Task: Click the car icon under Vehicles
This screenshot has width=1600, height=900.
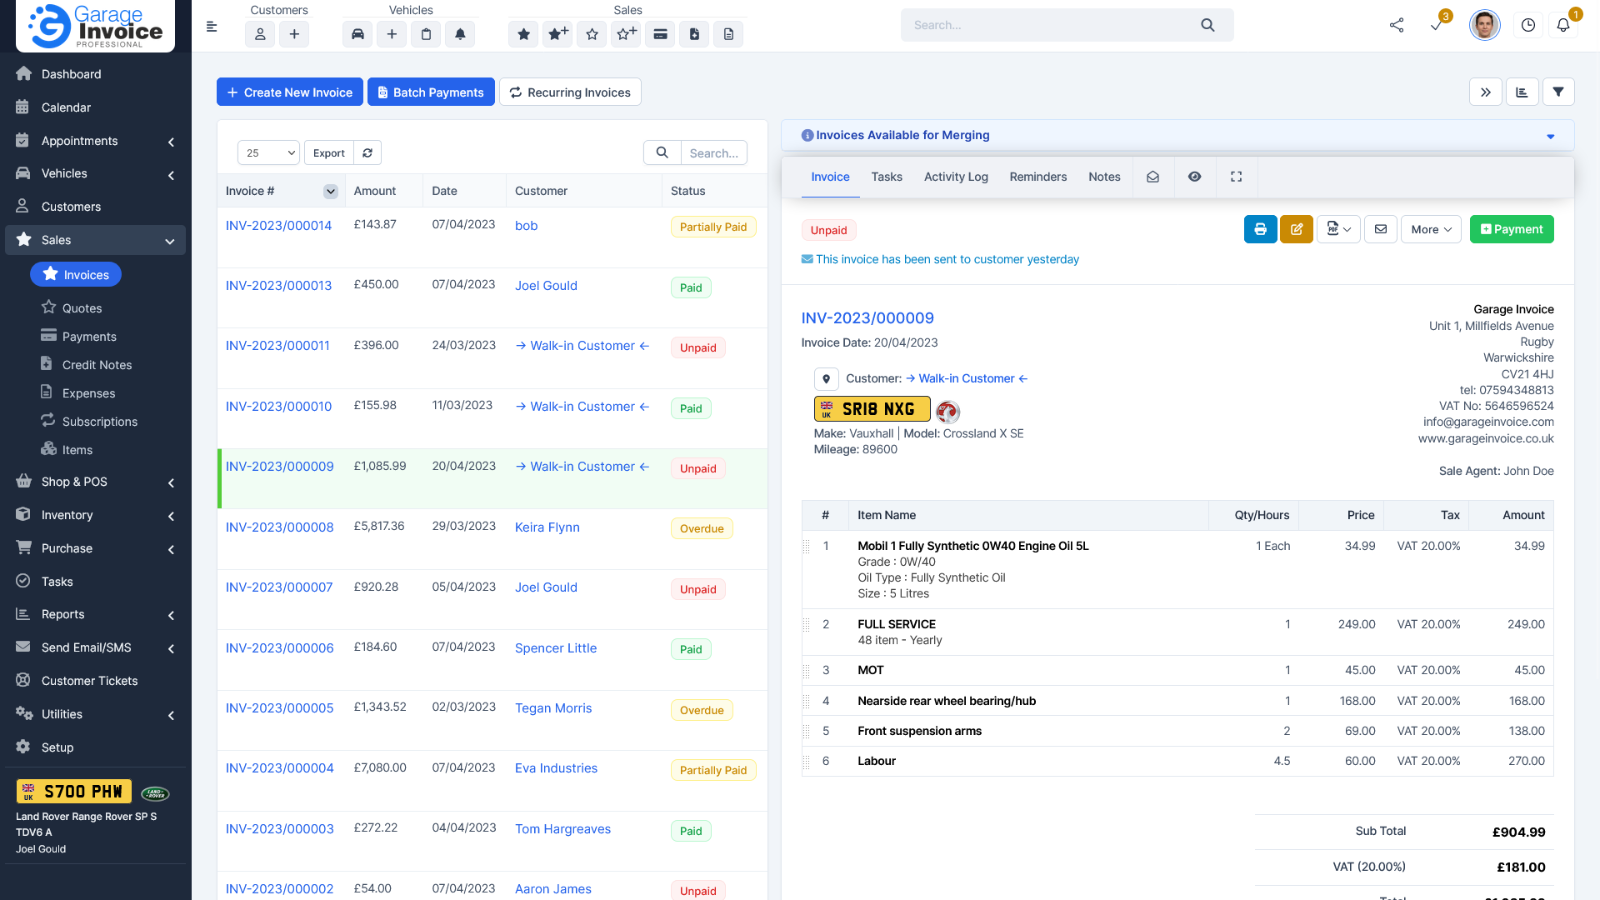Action: [358, 34]
